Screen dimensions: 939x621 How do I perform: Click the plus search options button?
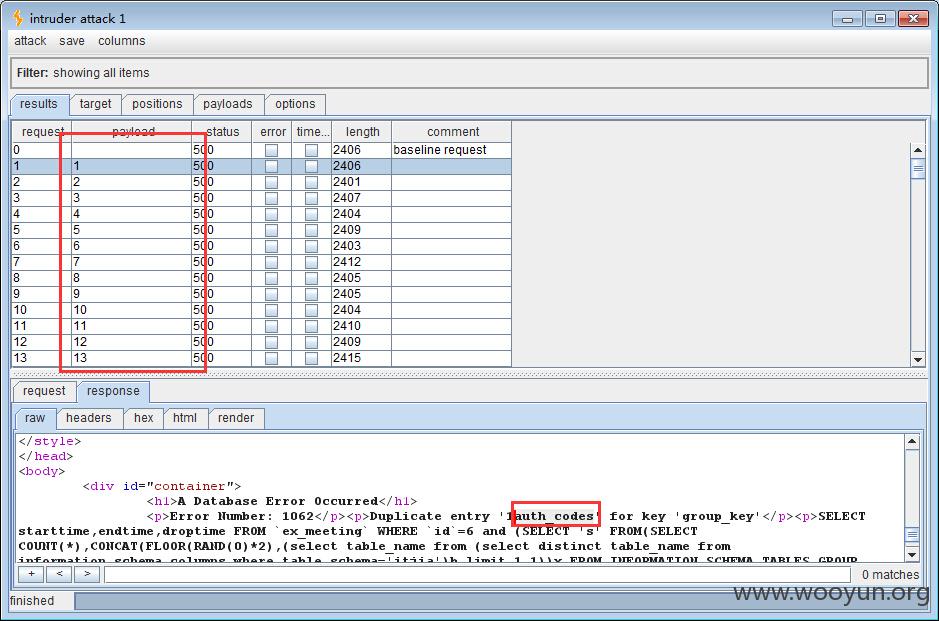pos(31,574)
